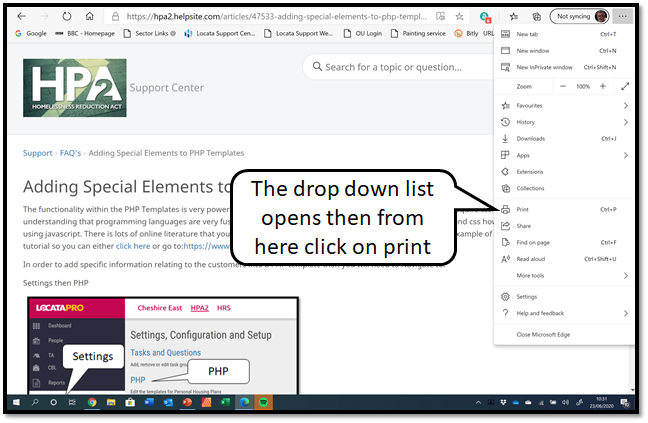This screenshot has width=648, height=423.
Task: Select Find on page menu item
Action: coord(564,242)
